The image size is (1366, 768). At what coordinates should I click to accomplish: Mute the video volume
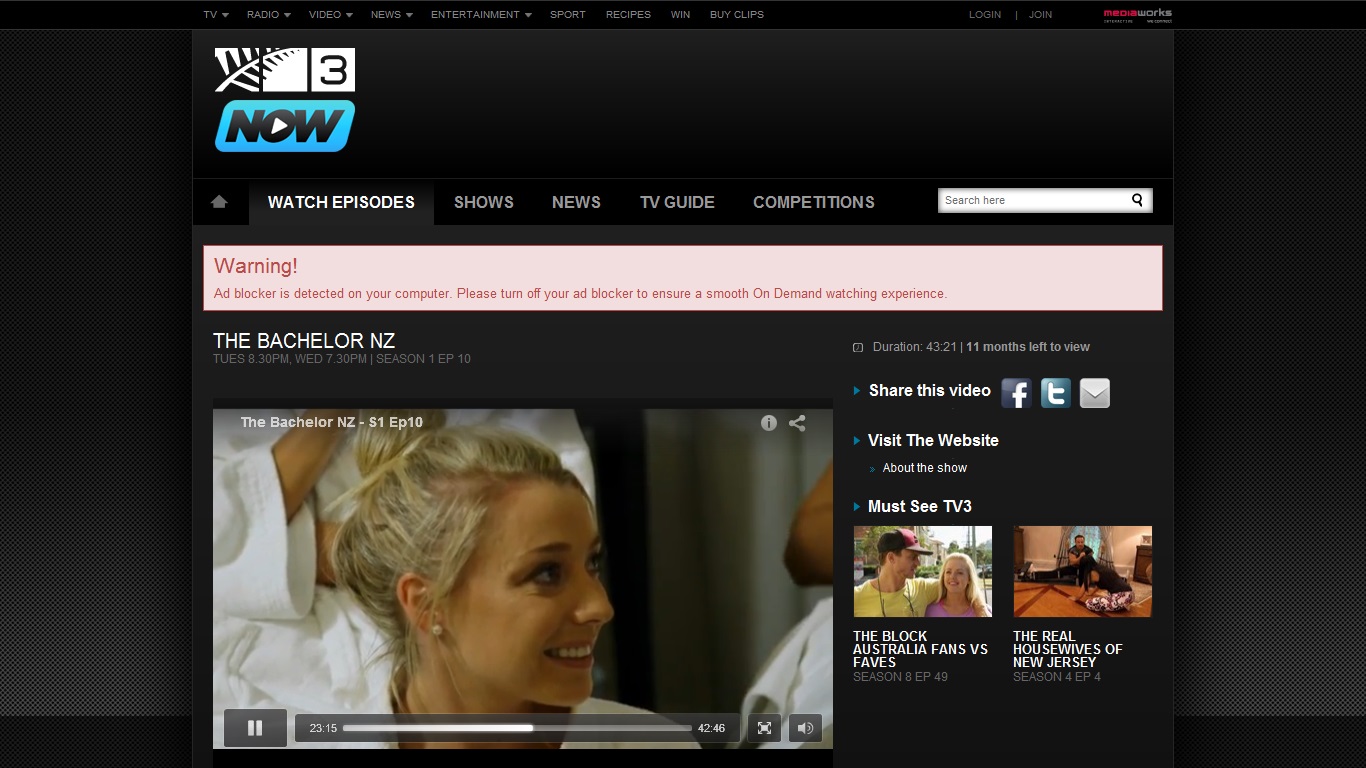(805, 728)
